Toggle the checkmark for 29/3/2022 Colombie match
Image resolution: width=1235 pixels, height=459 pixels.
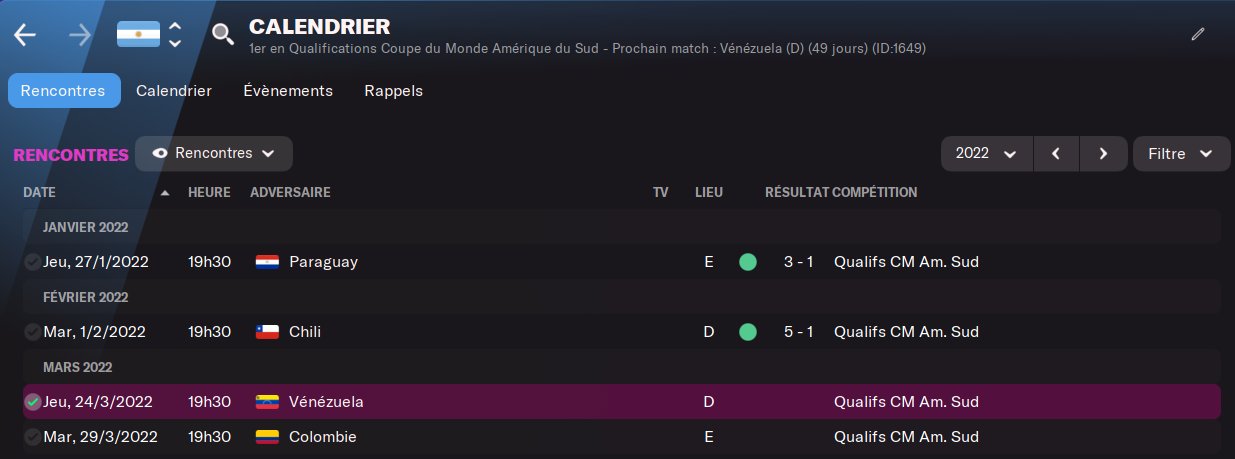point(33,437)
